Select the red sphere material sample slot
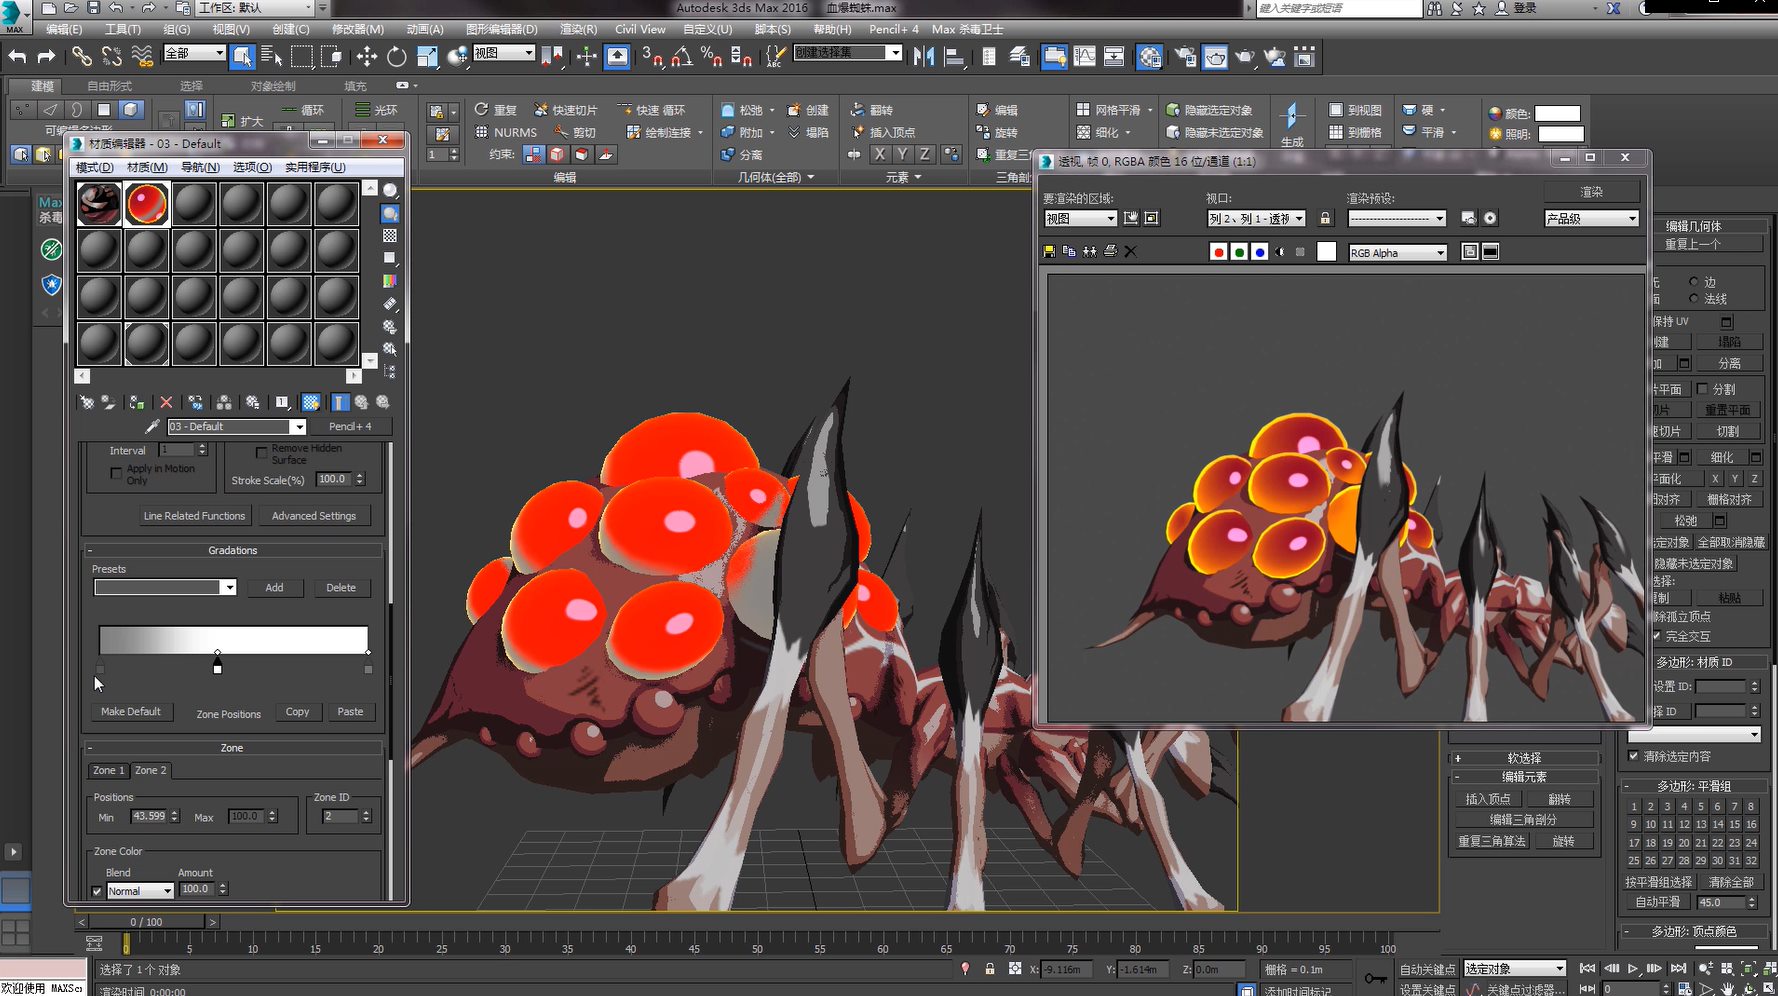This screenshot has width=1778, height=996. point(146,204)
